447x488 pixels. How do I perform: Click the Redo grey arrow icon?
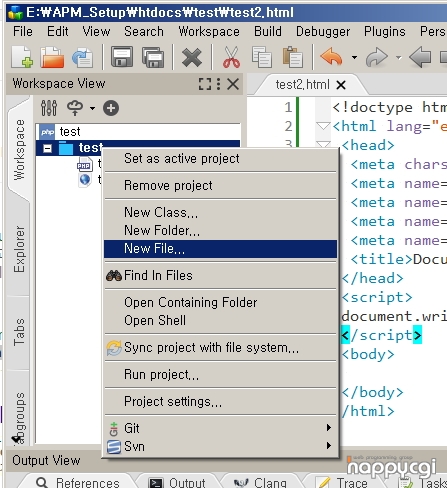377,57
